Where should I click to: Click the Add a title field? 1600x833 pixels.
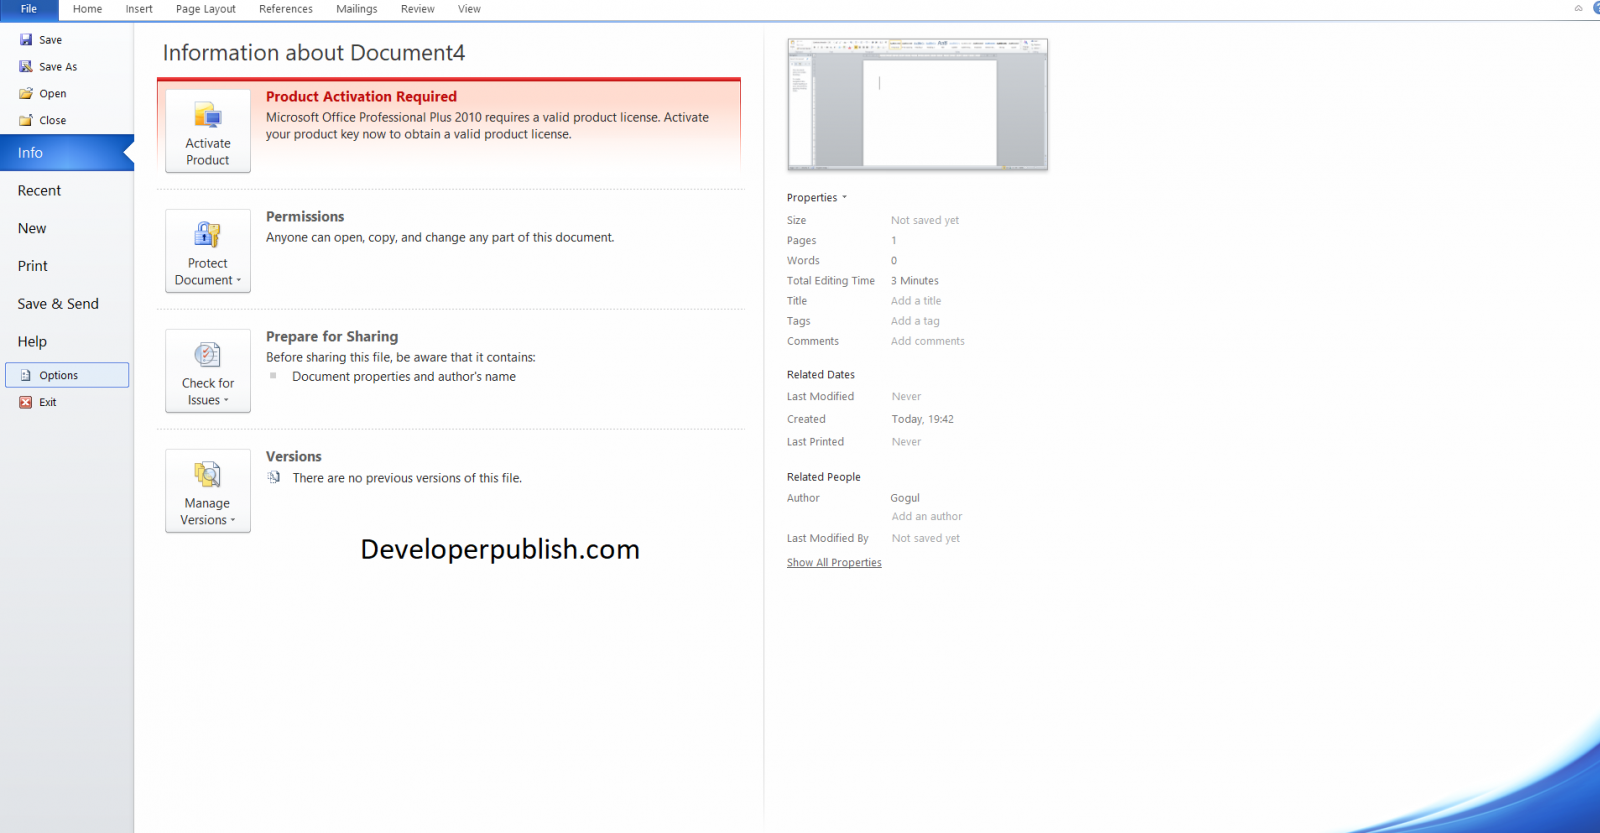pyautogui.click(x=916, y=301)
